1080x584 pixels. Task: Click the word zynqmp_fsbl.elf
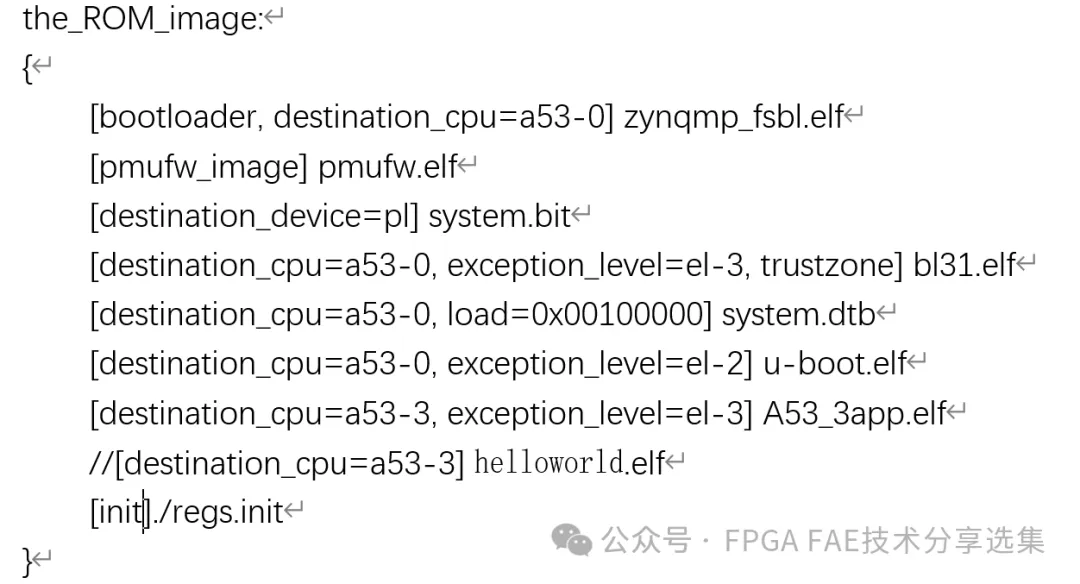(x=734, y=117)
